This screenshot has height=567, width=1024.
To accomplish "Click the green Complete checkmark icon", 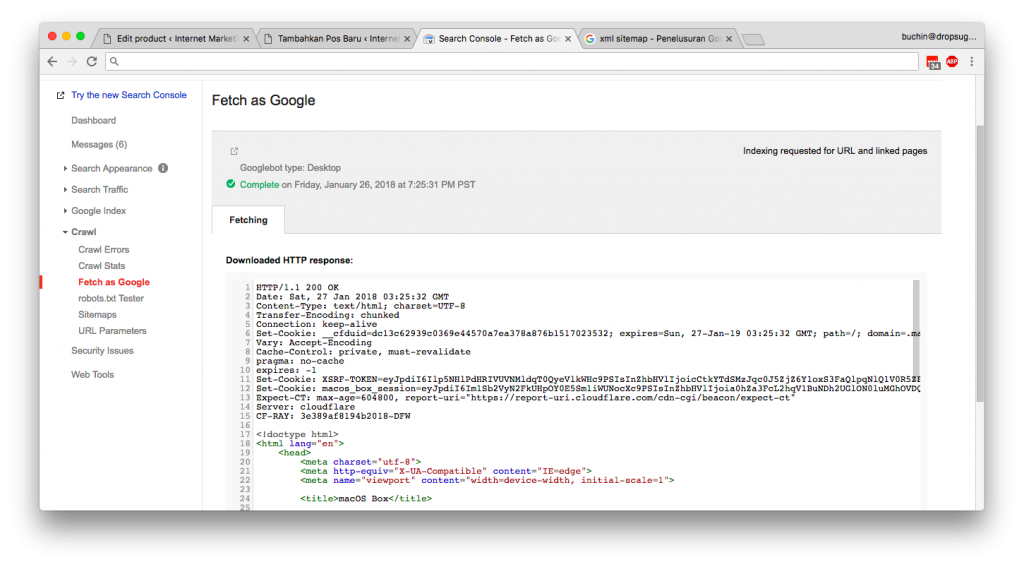I will tap(231, 184).
